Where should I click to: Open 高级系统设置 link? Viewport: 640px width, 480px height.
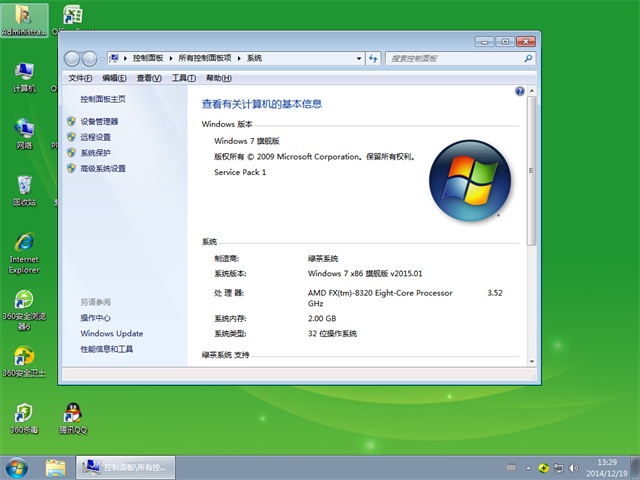pyautogui.click(x=103, y=168)
